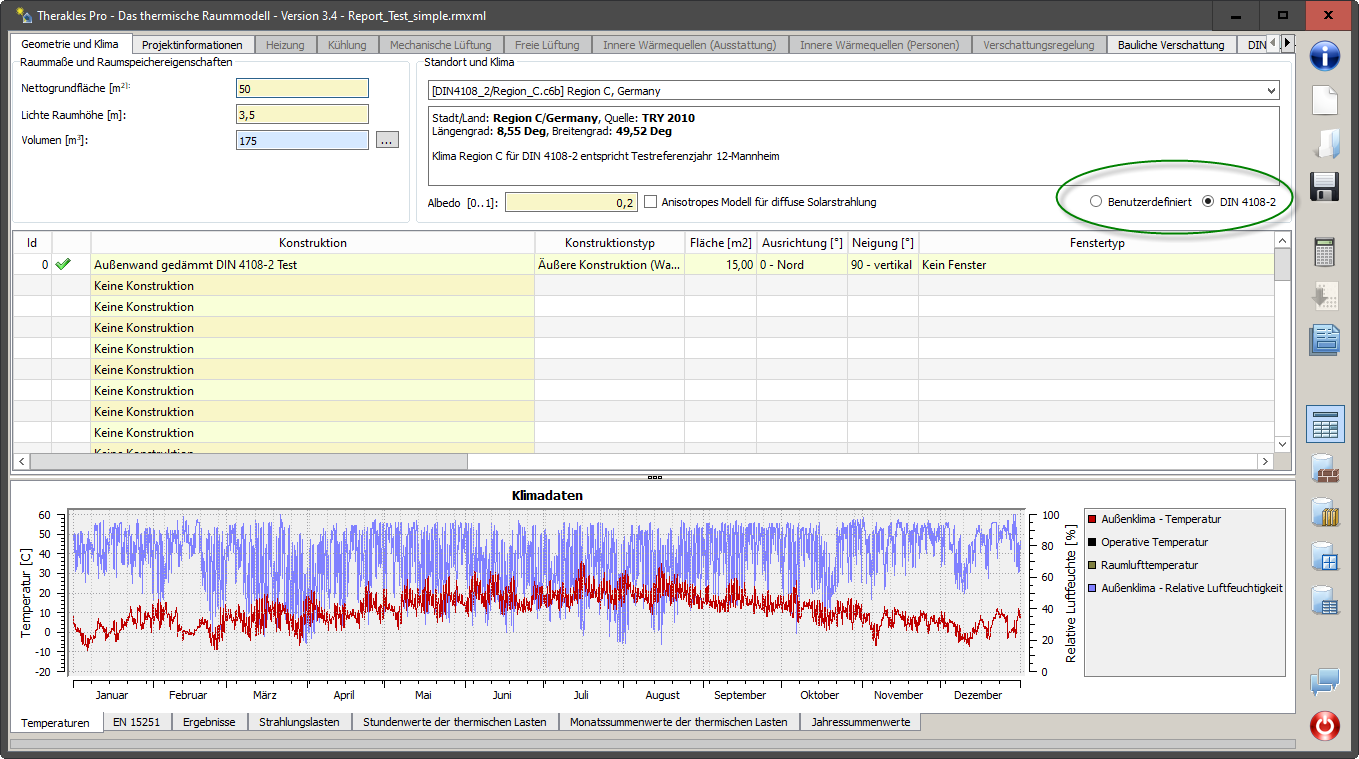The width and height of the screenshot is (1359, 759).
Task: Save the project with the floppy disk icon
Action: pyautogui.click(x=1325, y=187)
